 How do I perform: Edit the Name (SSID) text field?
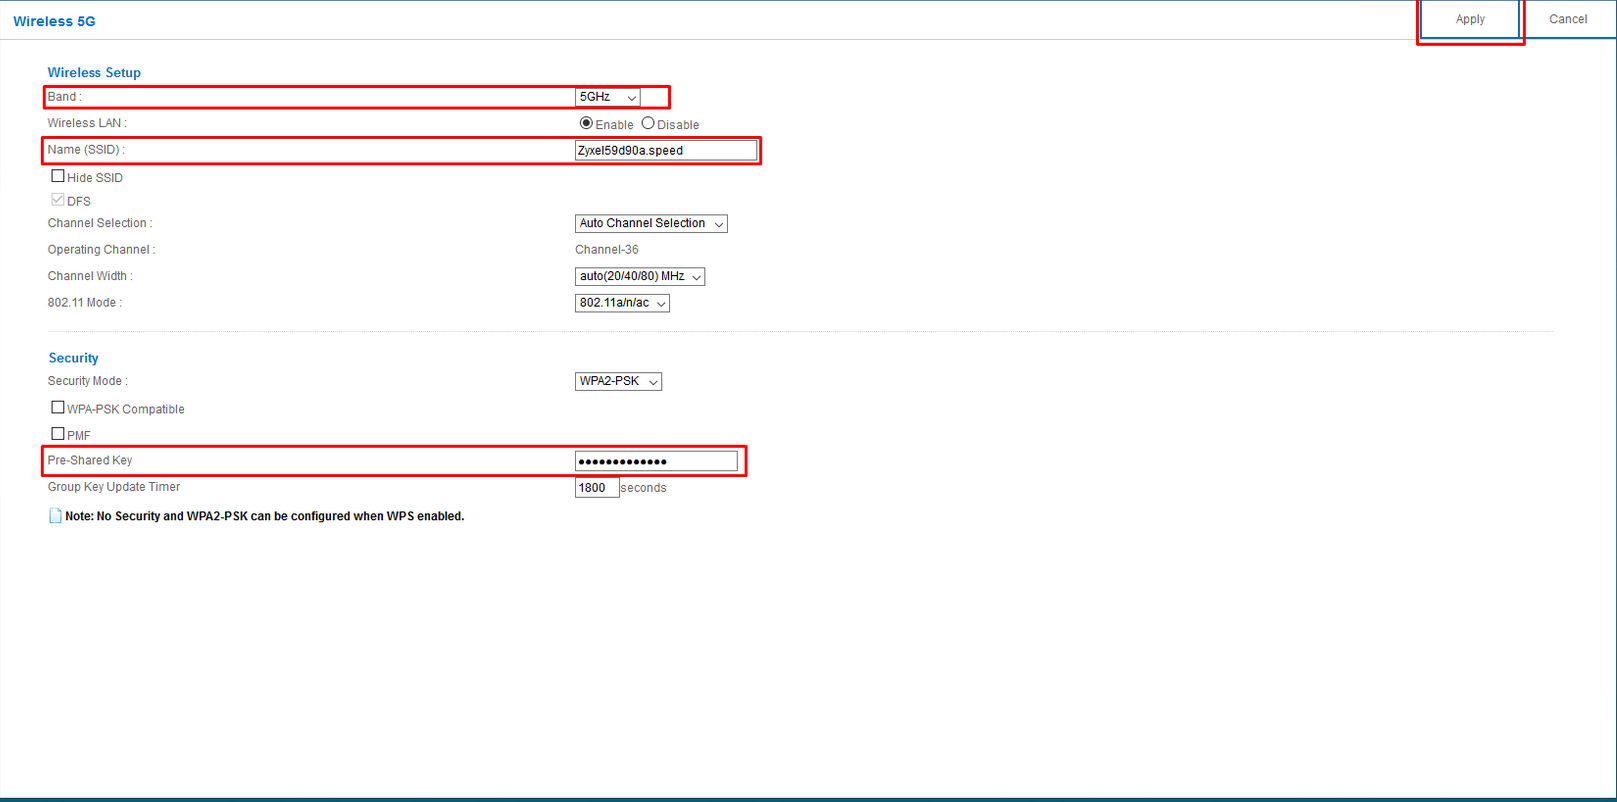coord(666,150)
